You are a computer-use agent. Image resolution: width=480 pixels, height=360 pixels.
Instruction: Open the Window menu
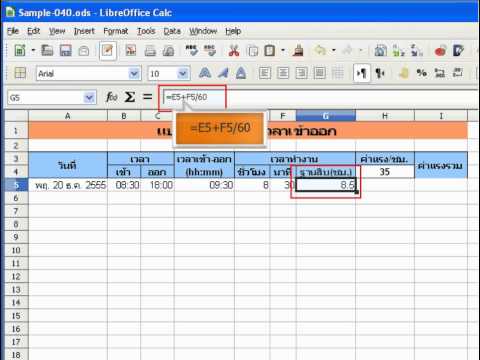[203, 31]
